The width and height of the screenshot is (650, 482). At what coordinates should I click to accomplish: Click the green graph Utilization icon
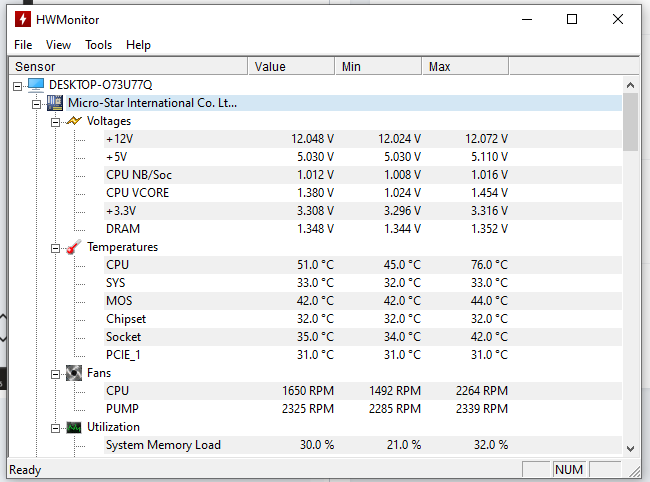coord(74,427)
